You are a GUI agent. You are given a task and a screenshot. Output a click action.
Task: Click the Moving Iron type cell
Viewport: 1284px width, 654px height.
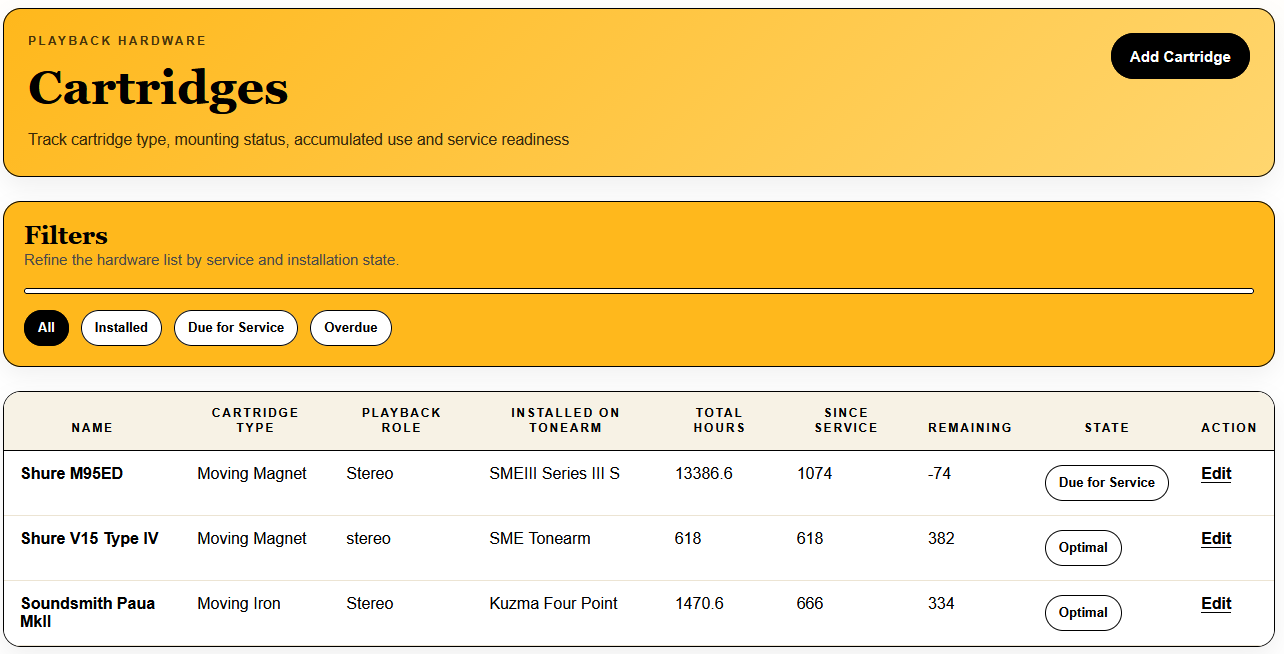click(x=239, y=604)
